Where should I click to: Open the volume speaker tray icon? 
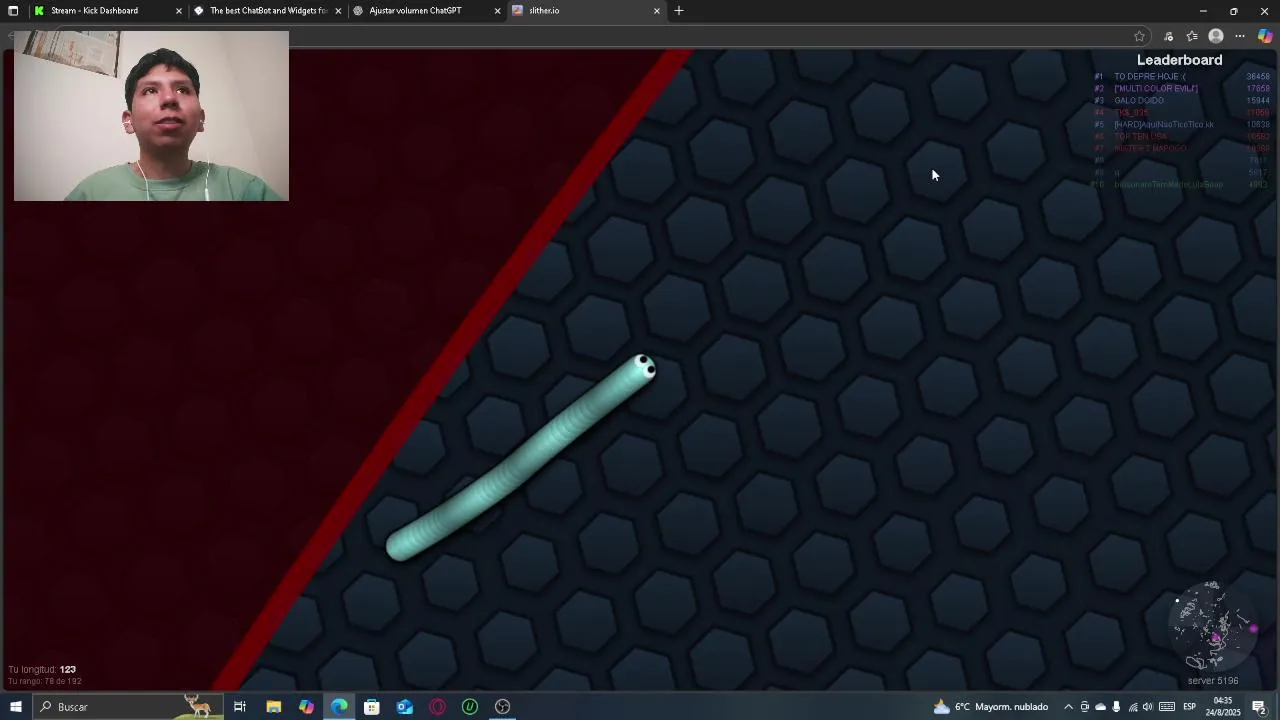[1148, 707]
